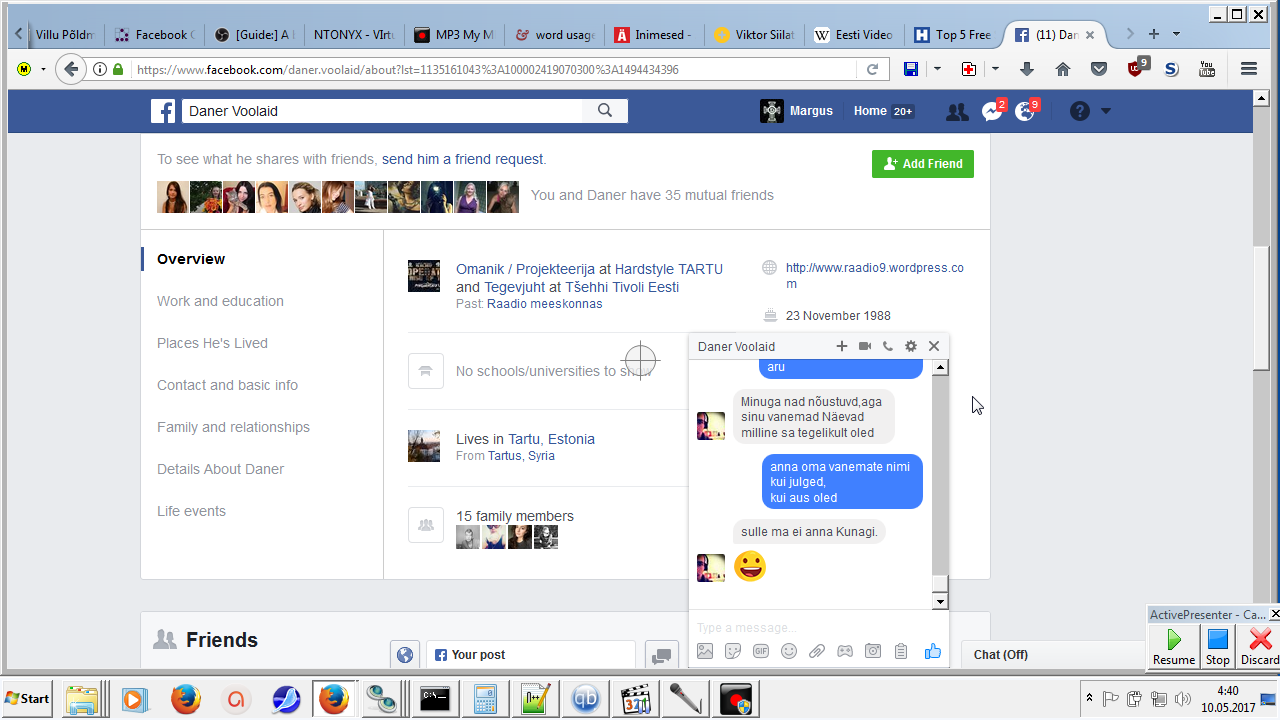Start a video call with Daner Voolaid
This screenshot has width=1280, height=720.
[x=865, y=346]
